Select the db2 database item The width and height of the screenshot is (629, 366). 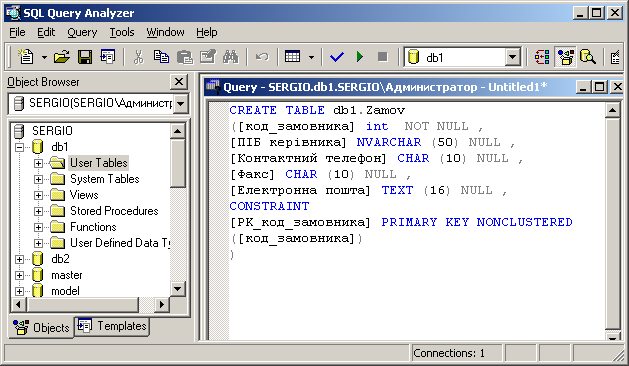coord(60,259)
